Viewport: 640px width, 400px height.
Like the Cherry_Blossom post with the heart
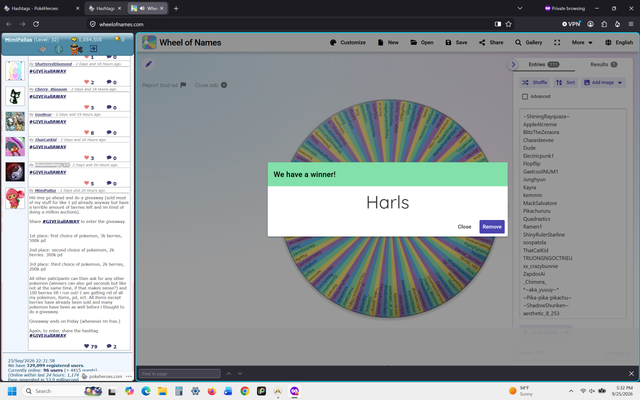coord(87,107)
